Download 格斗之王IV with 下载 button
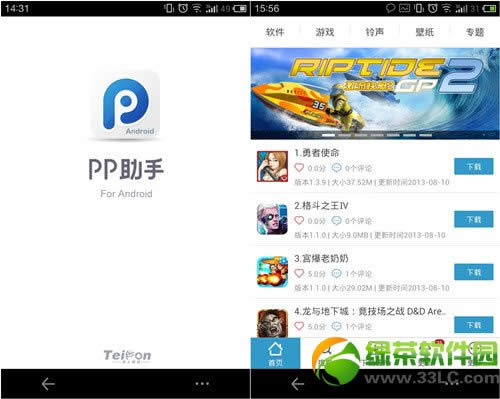Screen dimensions: 500x399 [x=474, y=219]
